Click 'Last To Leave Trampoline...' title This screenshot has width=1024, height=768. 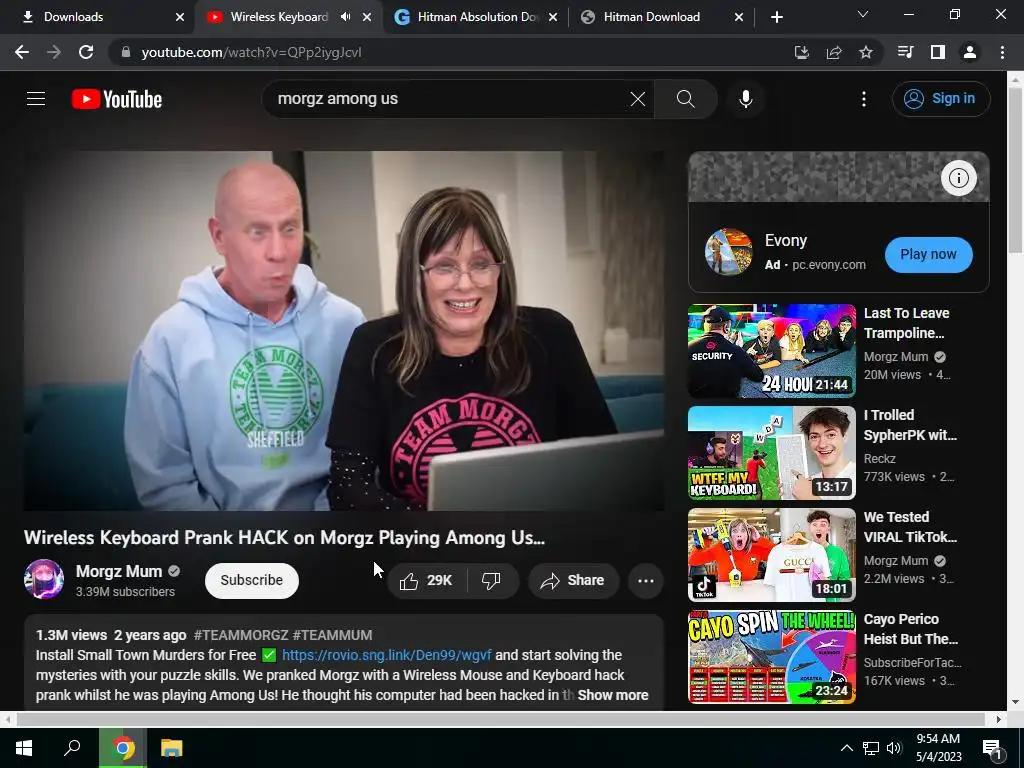click(906, 323)
